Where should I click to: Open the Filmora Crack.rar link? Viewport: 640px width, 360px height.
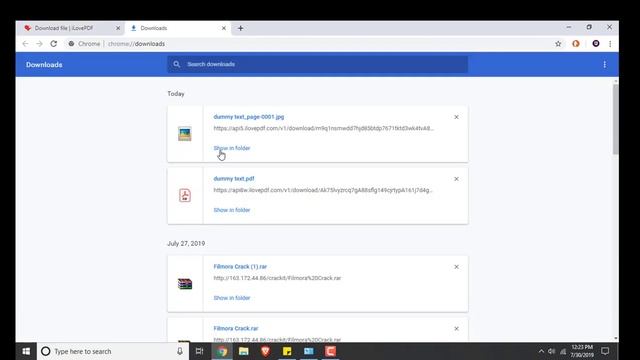click(x=236, y=328)
